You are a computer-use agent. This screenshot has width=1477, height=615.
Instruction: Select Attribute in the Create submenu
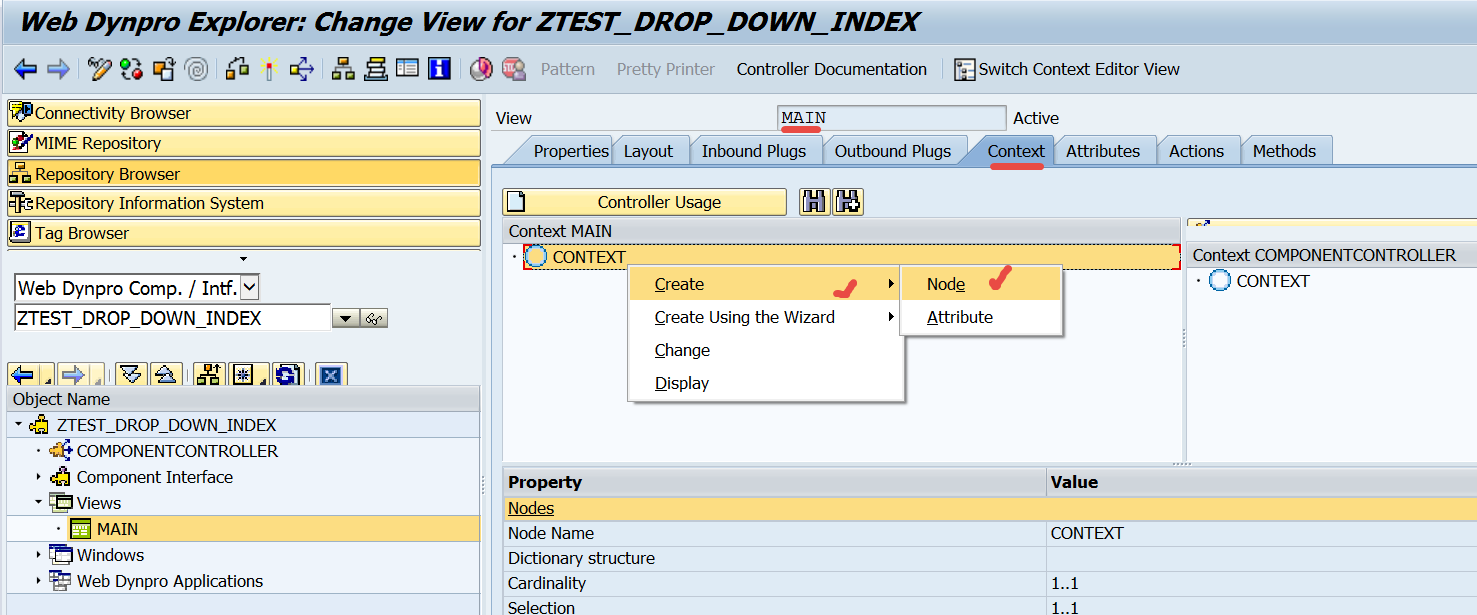coord(959,317)
